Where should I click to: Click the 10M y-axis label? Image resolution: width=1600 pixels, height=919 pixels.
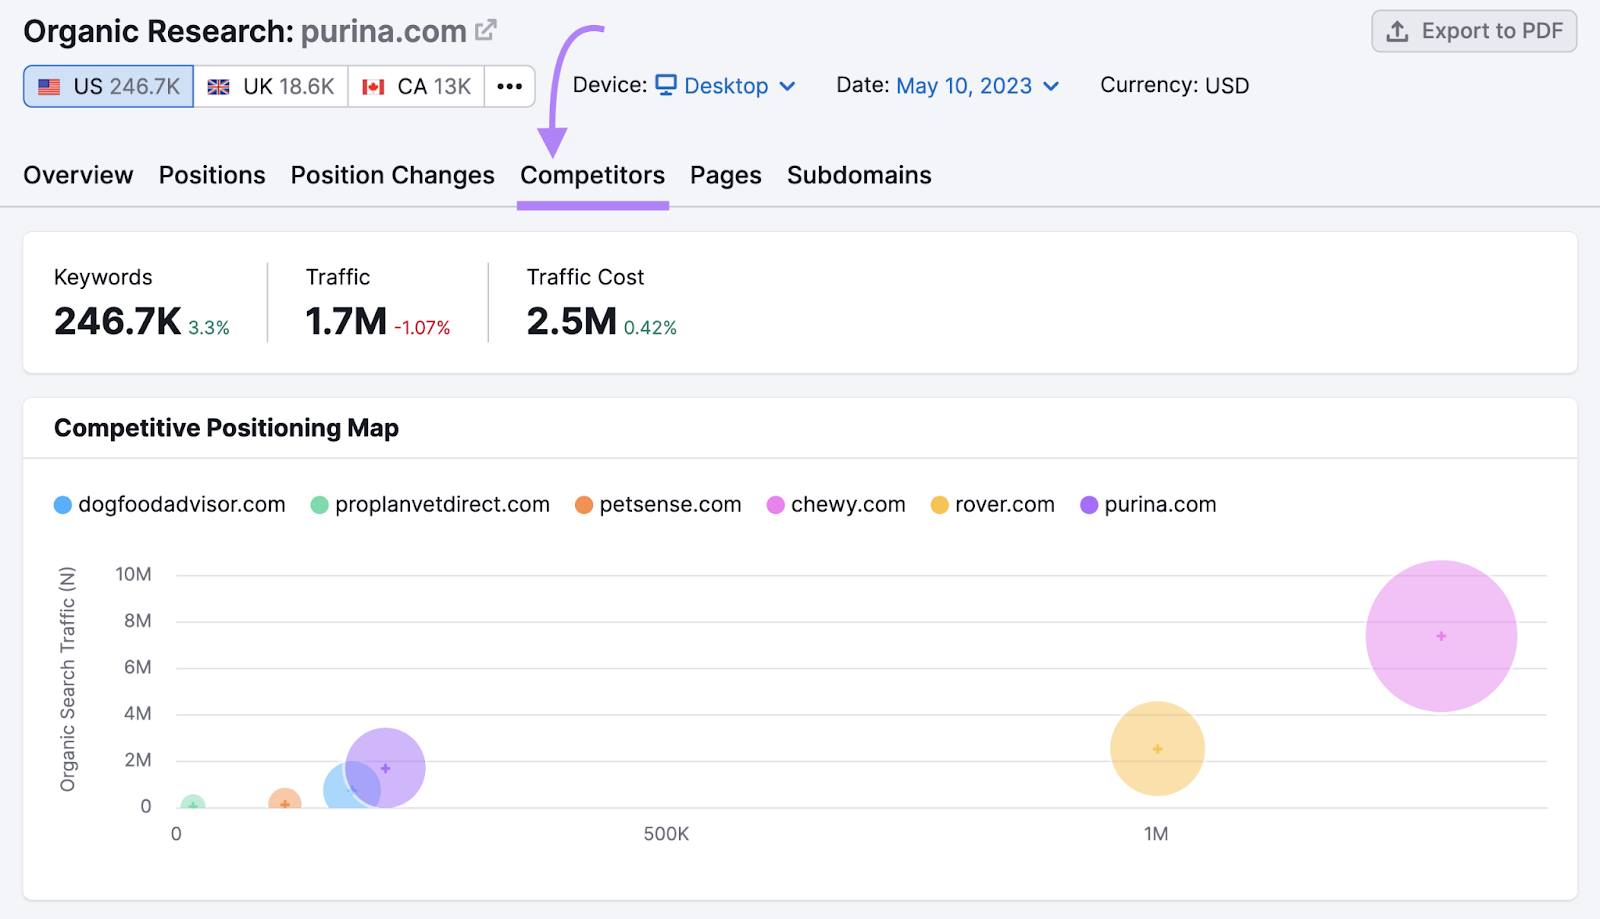133,574
